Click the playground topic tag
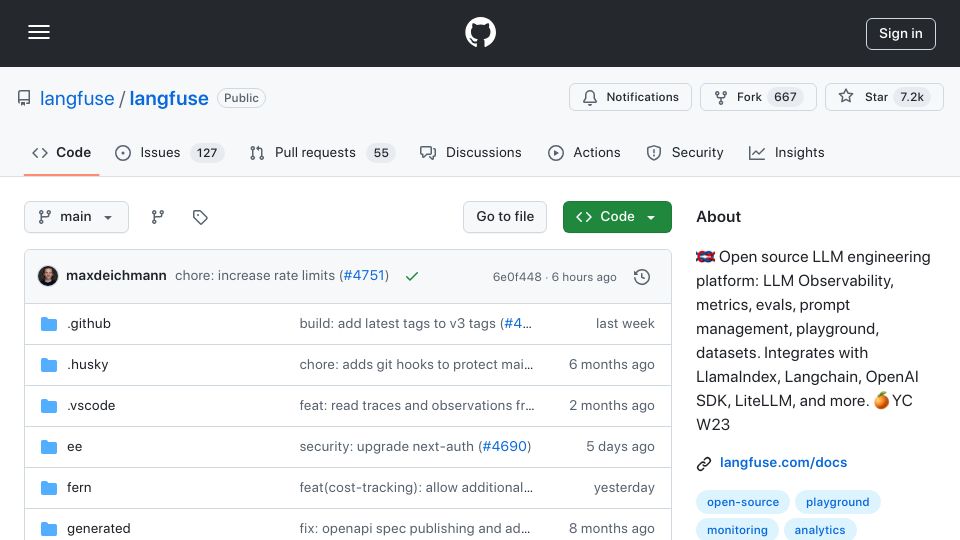 pyautogui.click(x=838, y=502)
